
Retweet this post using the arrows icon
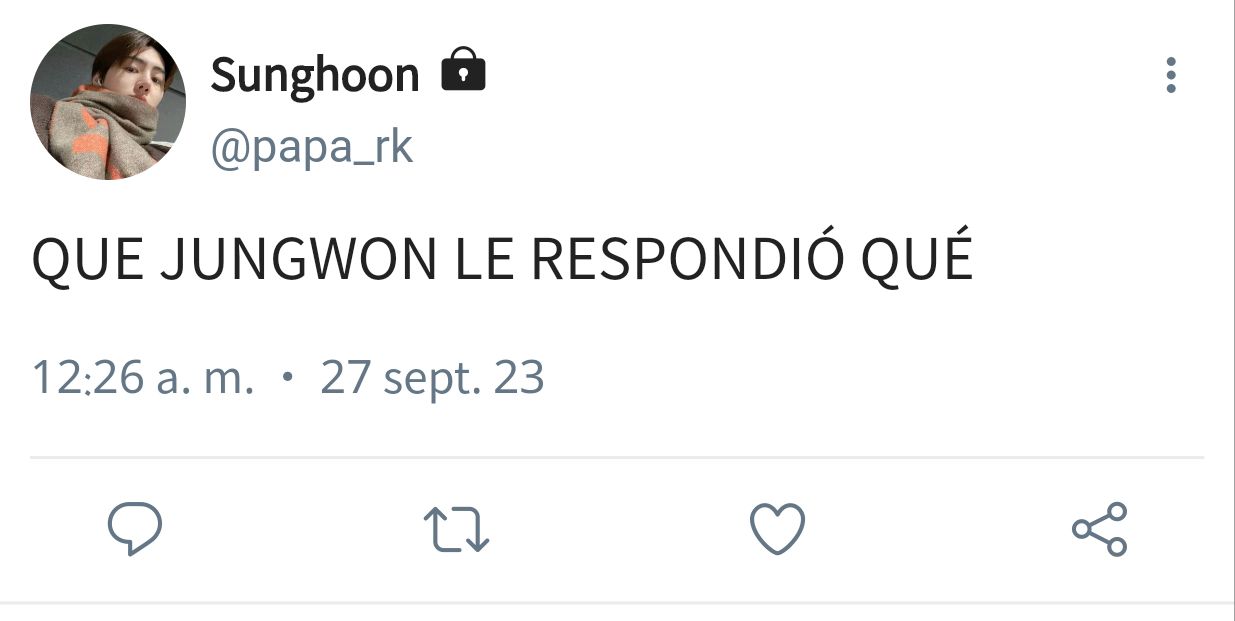(x=456, y=529)
